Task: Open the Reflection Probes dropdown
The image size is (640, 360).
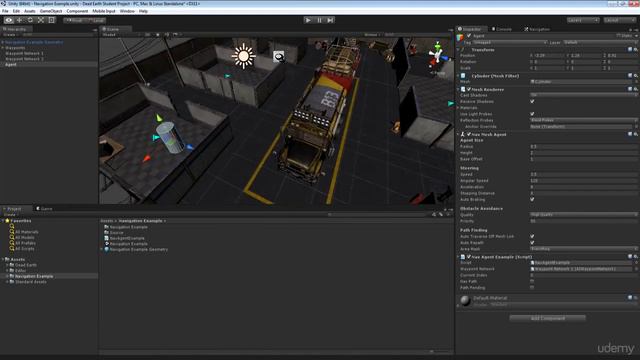Action: point(584,120)
